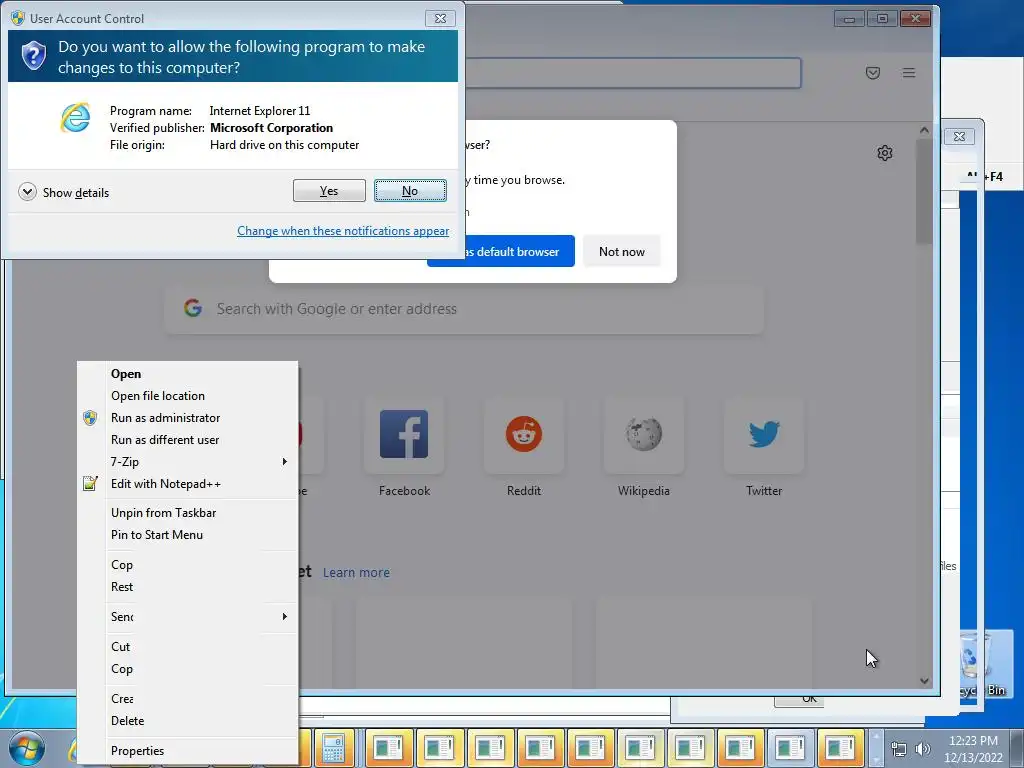
Task: Choose Open in the context menu
Action: click(x=187, y=374)
